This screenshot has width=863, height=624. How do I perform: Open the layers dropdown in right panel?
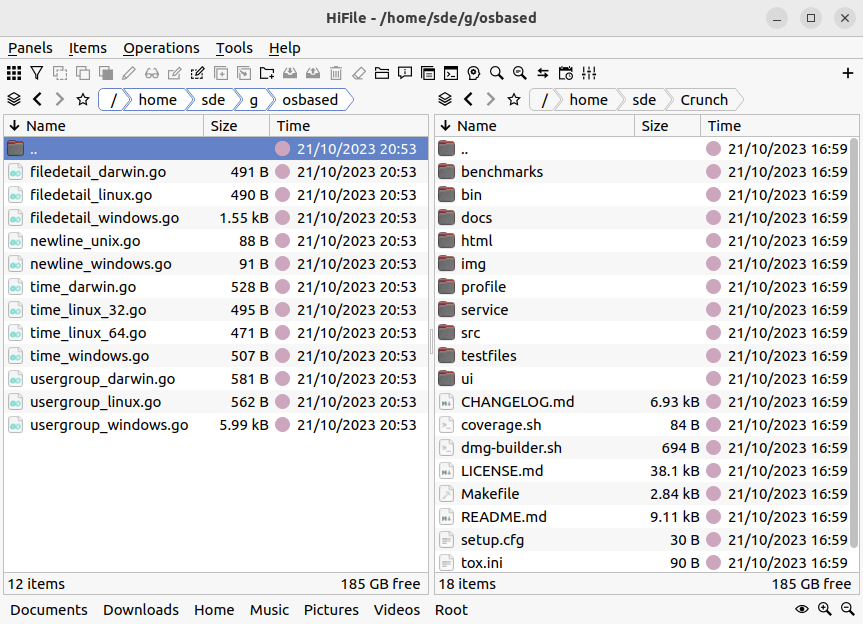[445, 100]
